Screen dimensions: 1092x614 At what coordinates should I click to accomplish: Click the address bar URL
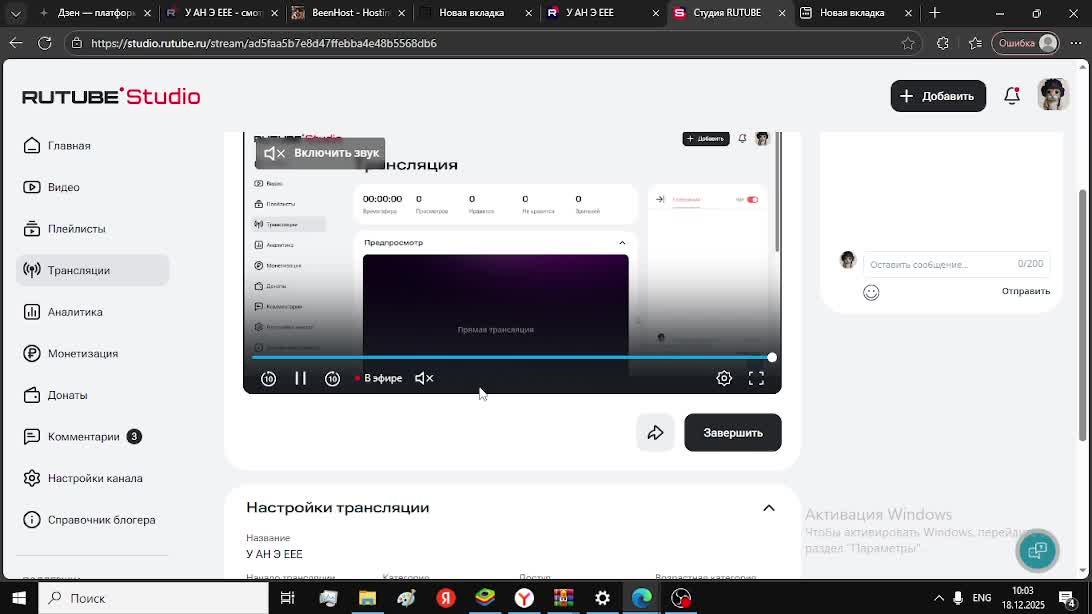(x=264, y=43)
